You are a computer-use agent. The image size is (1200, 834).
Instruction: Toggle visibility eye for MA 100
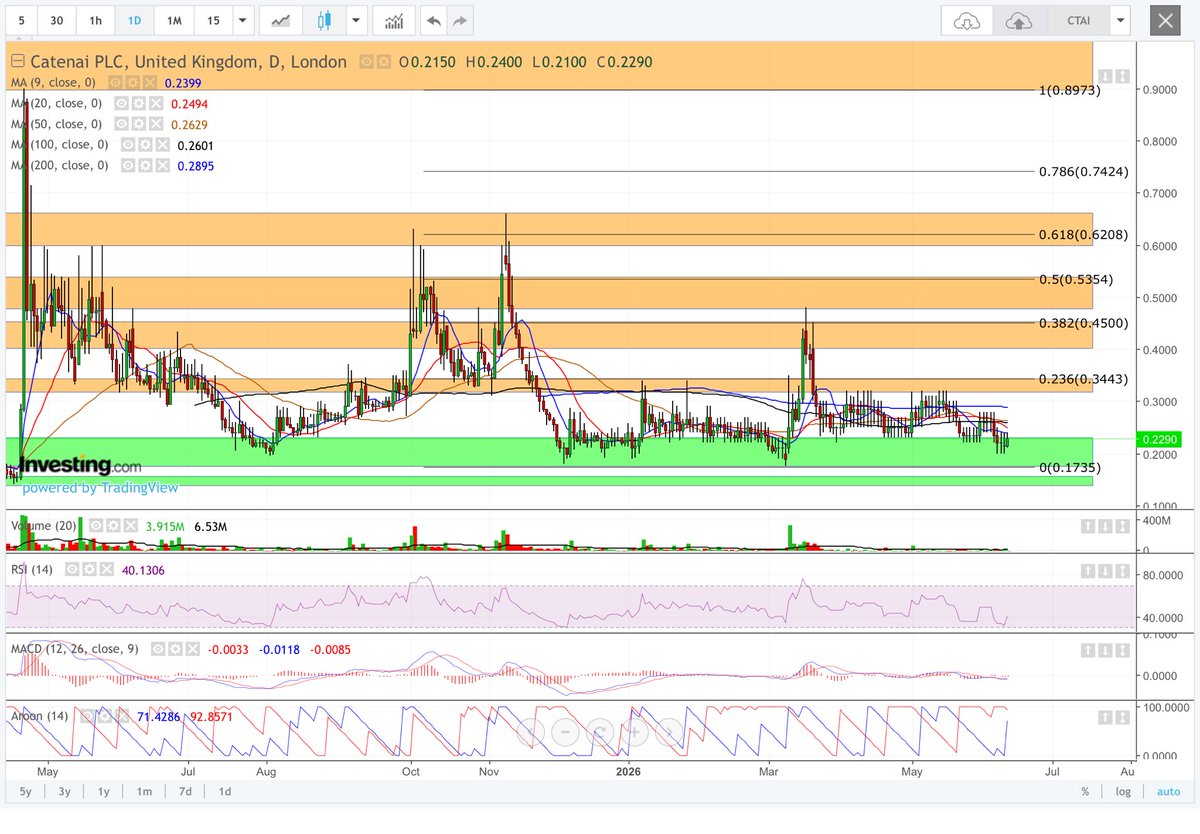pos(127,145)
